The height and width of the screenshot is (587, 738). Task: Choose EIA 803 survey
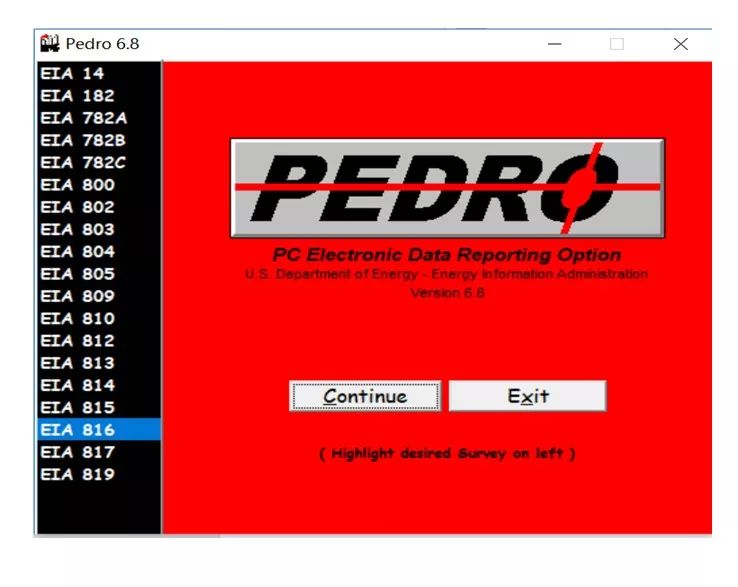[99, 229]
